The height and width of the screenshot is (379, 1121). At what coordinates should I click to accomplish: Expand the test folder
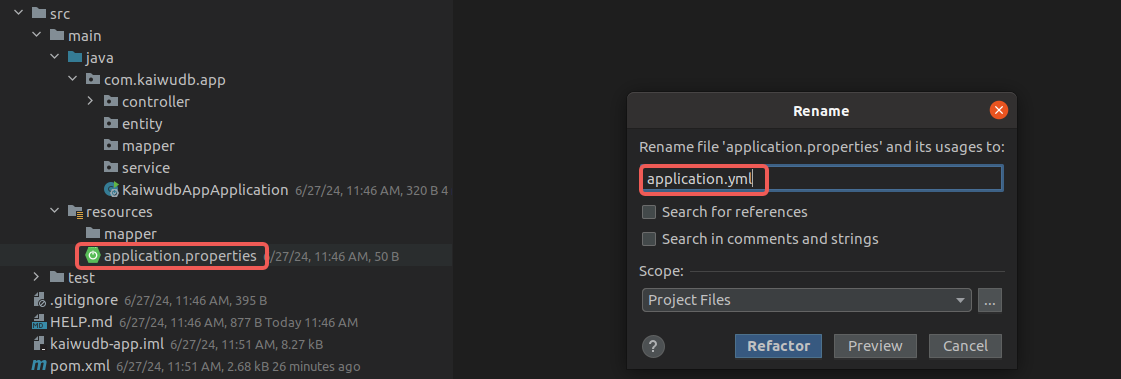click(36, 277)
